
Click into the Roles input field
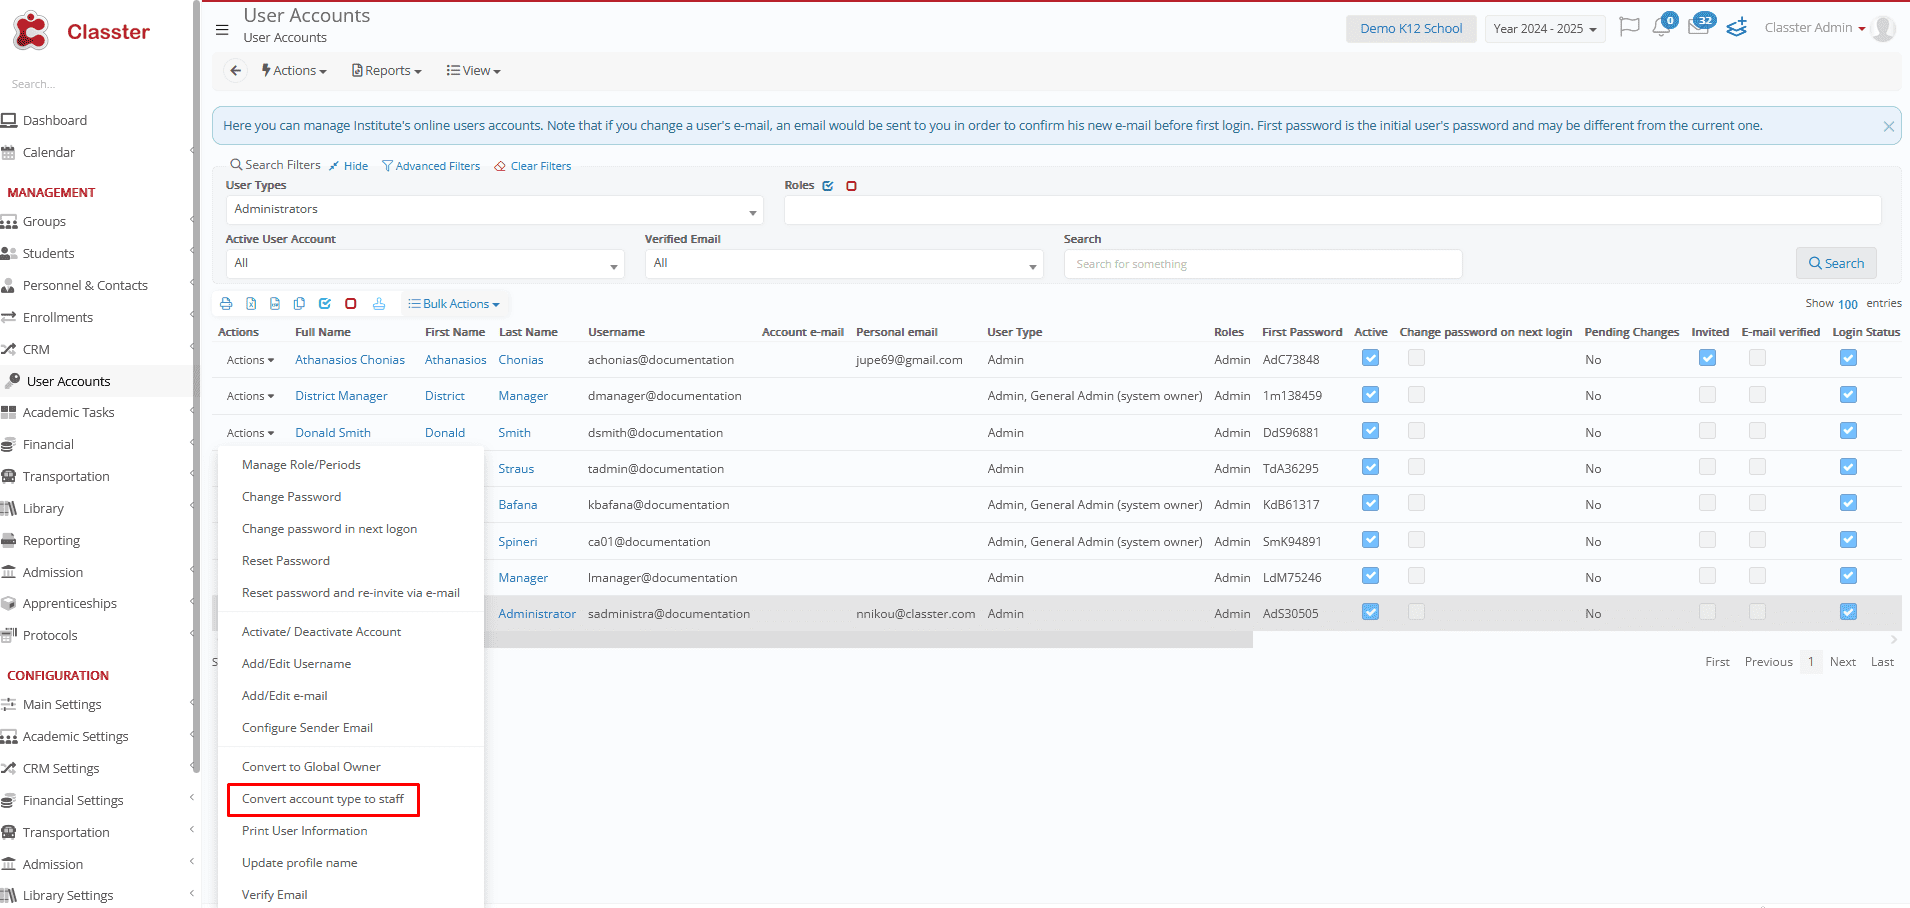(1333, 210)
